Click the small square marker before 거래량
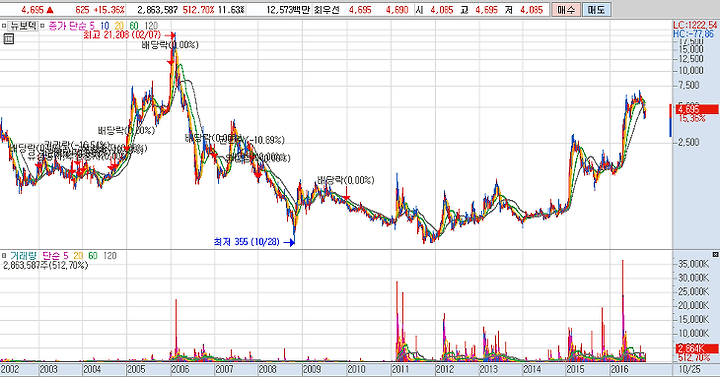Viewport: 720px width, 377px height. coord(4,255)
